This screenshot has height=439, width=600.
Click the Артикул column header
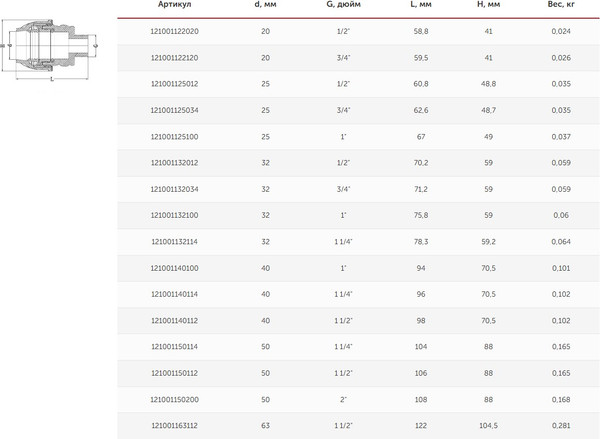pos(175,6)
